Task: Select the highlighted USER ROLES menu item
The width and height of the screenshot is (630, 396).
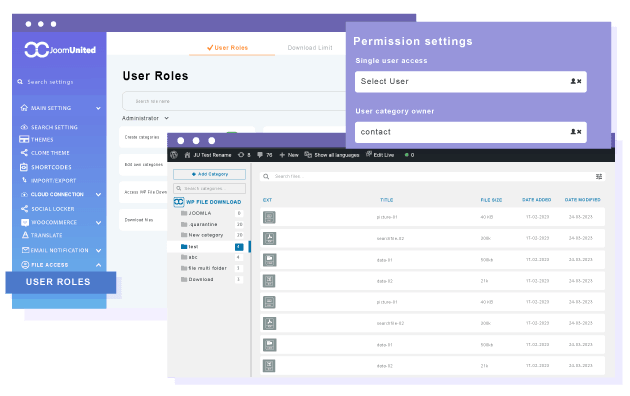Action: click(x=60, y=282)
